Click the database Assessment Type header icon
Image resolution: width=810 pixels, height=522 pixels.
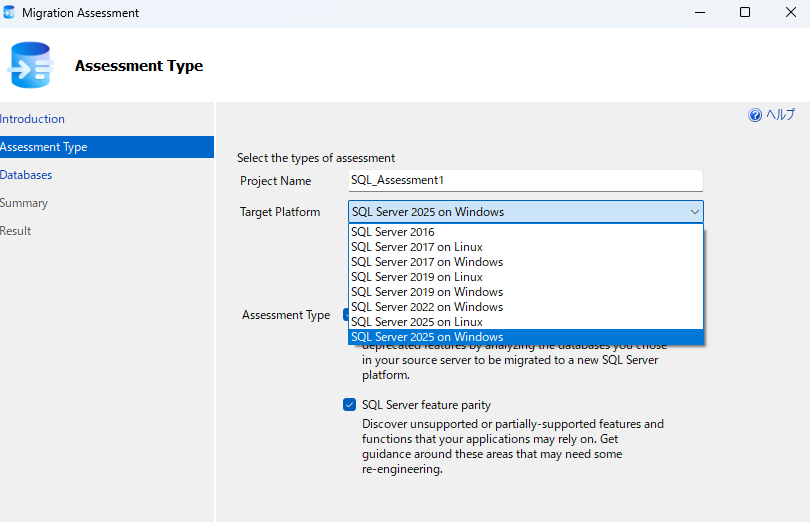[30, 66]
